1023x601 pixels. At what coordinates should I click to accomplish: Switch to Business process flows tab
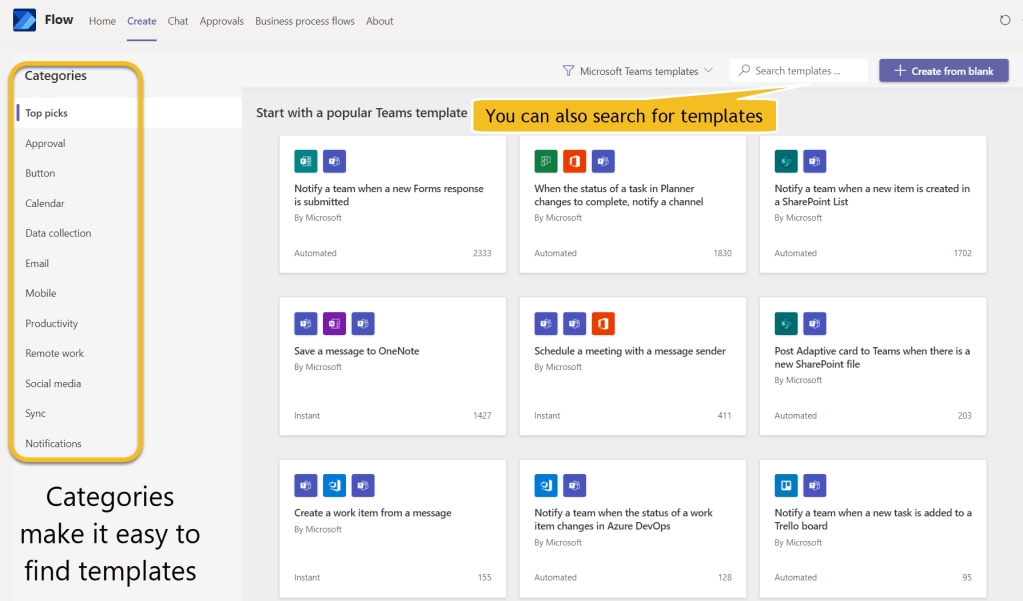[x=304, y=21]
